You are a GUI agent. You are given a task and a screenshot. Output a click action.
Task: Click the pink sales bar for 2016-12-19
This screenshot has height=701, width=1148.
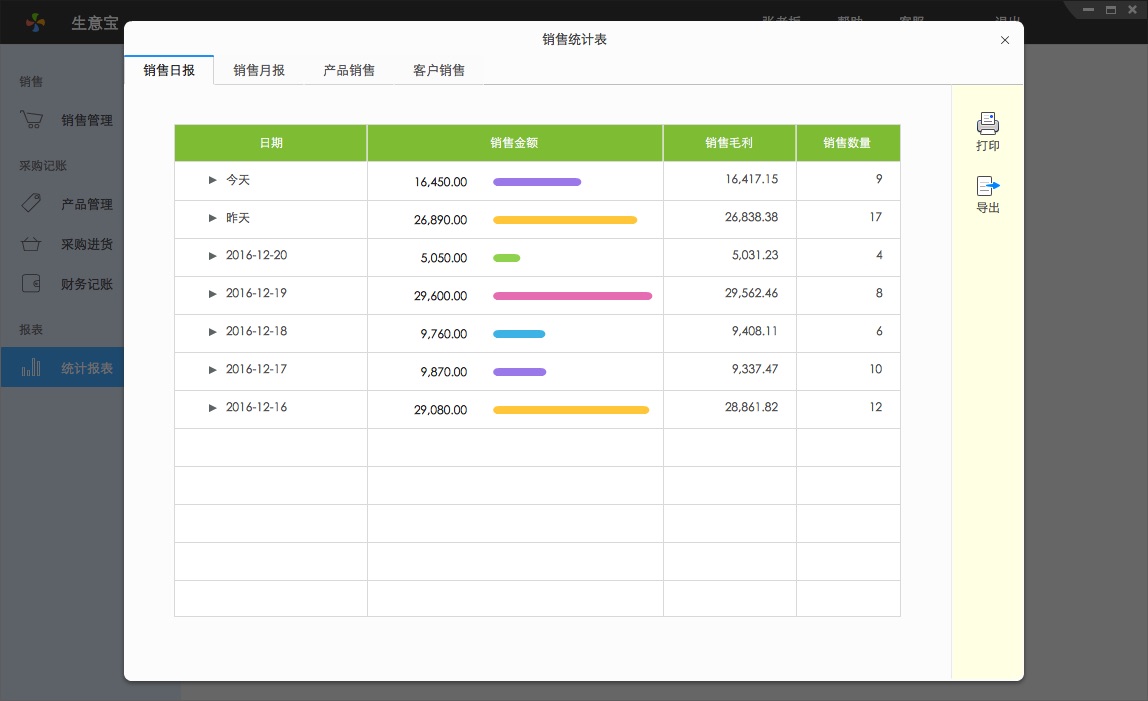572,296
